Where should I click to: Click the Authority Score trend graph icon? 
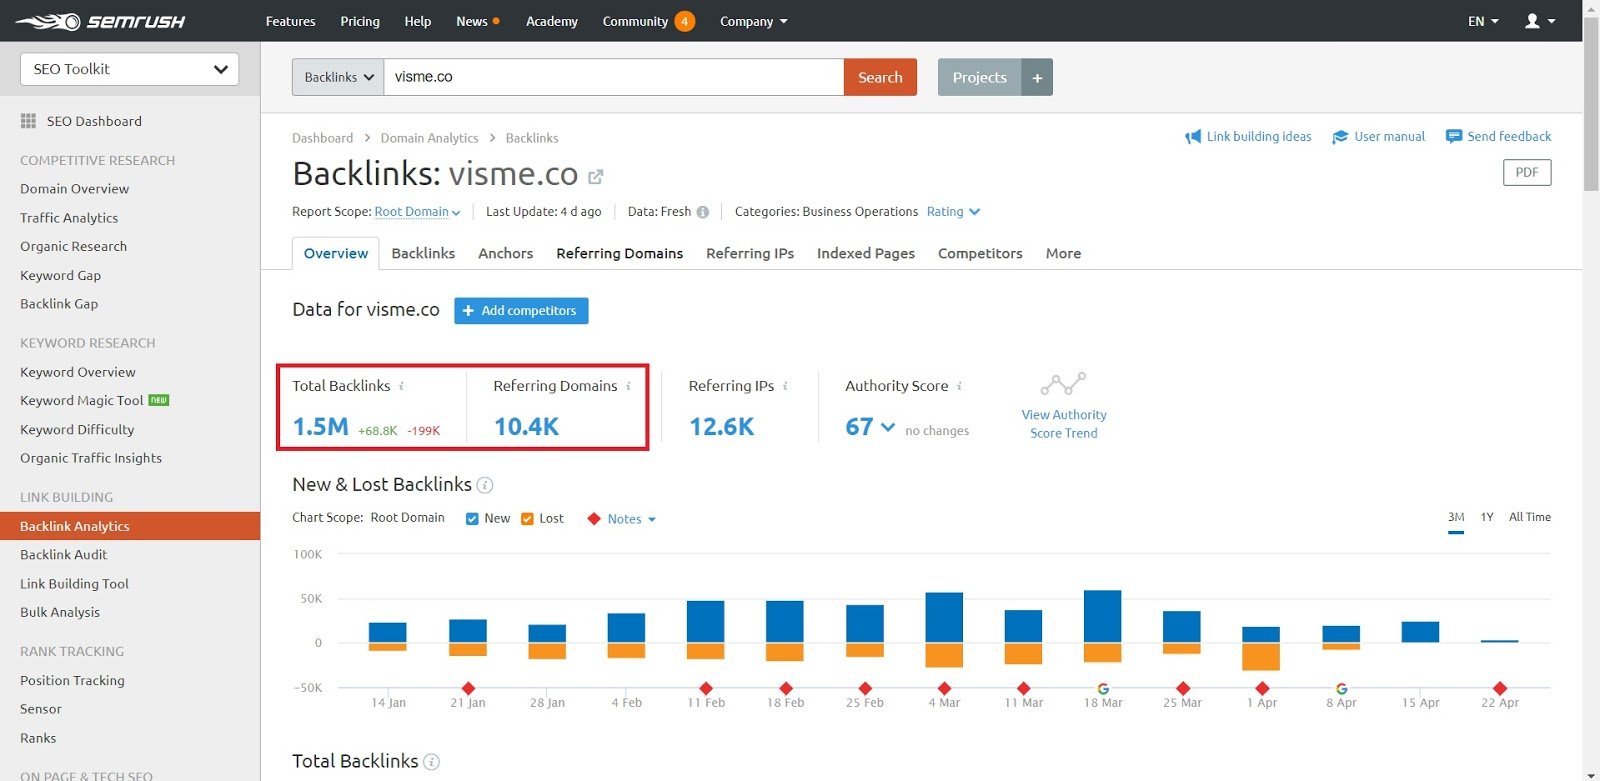(x=1063, y=384)
